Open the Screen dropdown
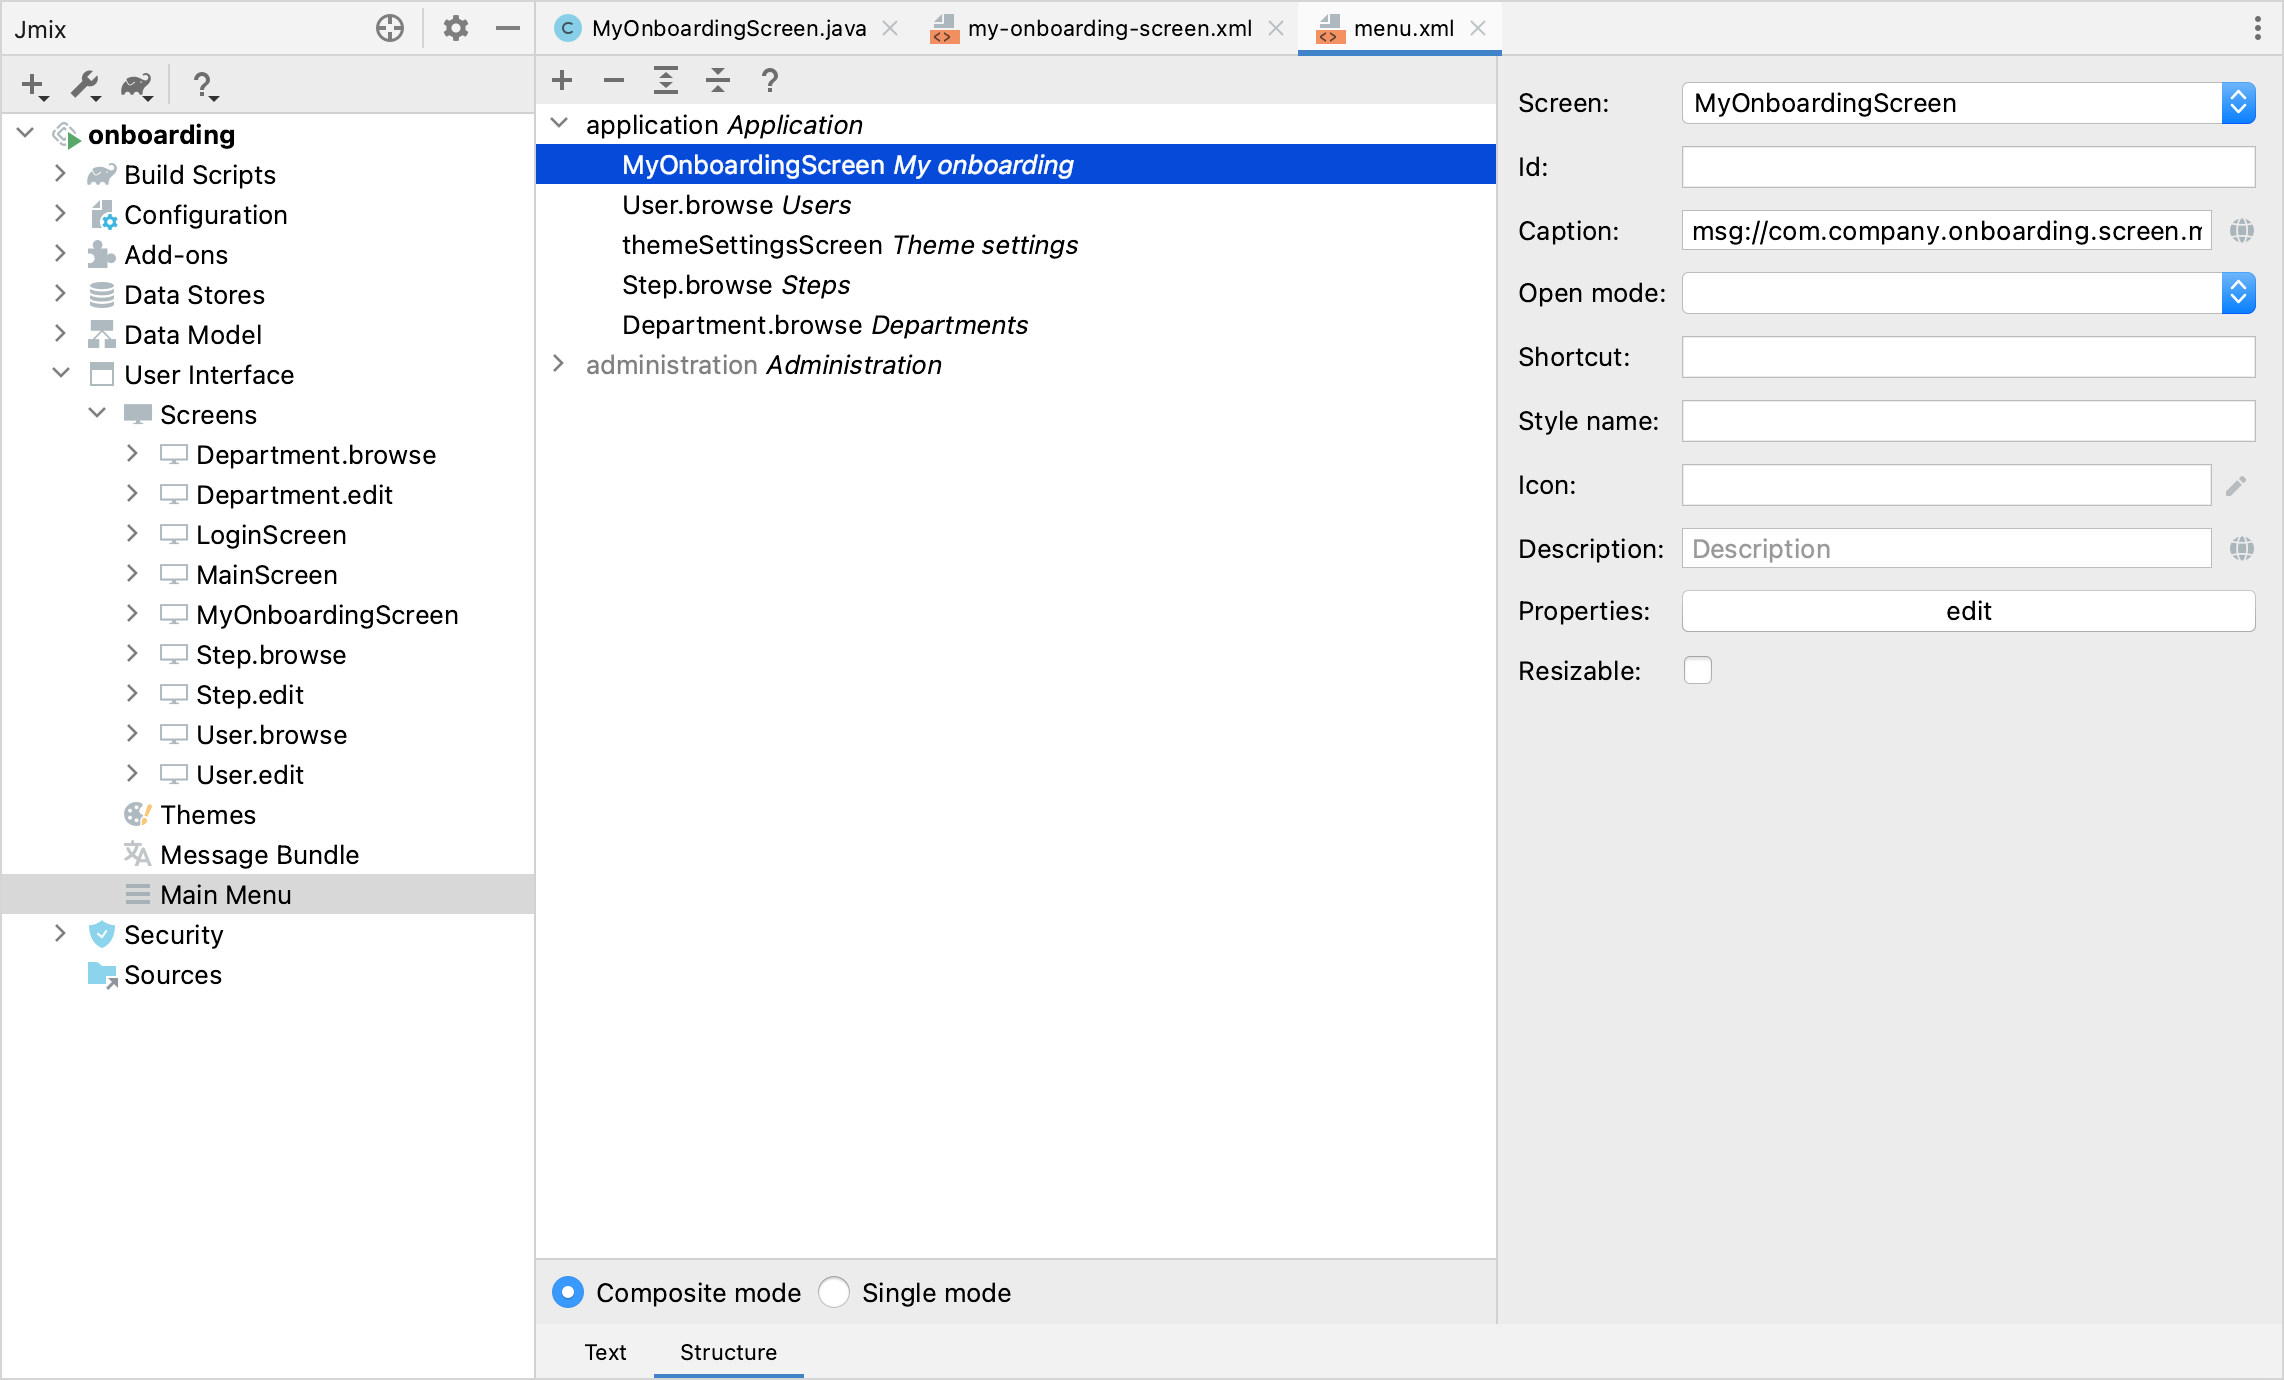Screen dimensions: 2284x1380 click(2238, 103)
